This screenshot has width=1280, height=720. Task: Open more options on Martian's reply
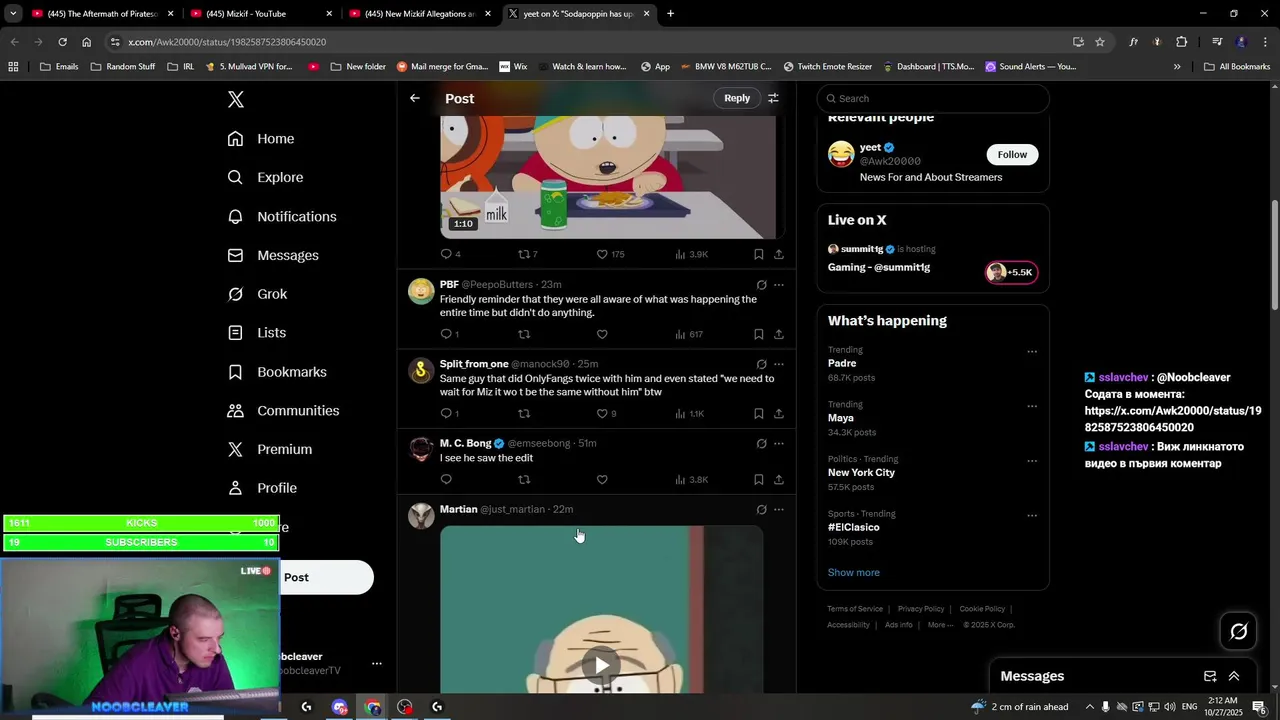[x=779, y=509]
